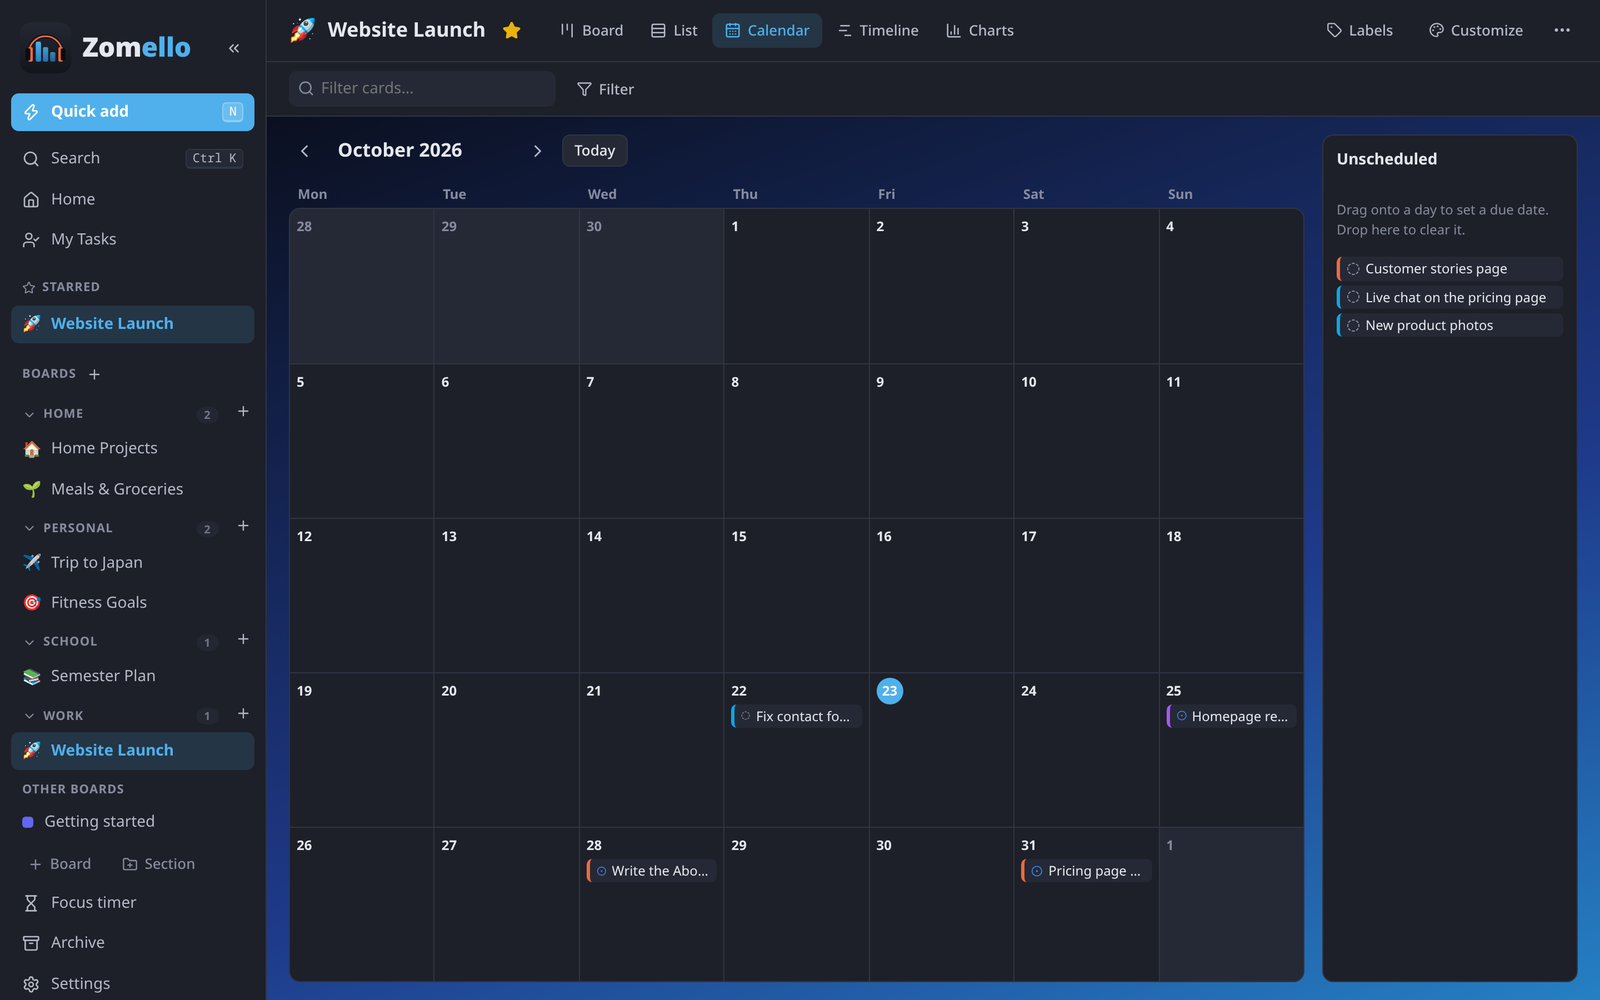Image resolution: width=1600 pixels, height=1000 pixels.
Task: Open Settings
Action: [x=133, y=983]
